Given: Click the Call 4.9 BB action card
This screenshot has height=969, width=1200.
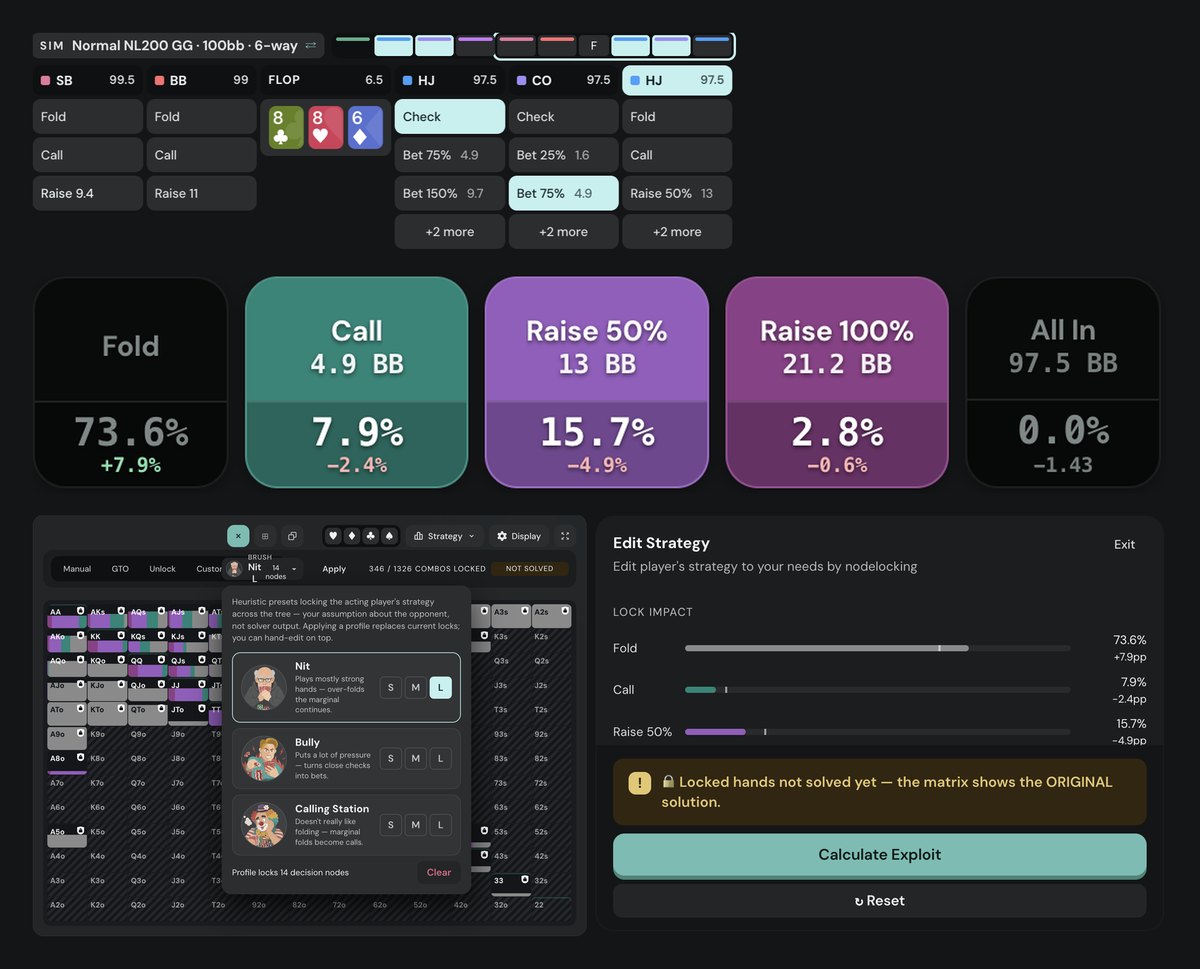Looking at the screenshot, I should point(357,383).
